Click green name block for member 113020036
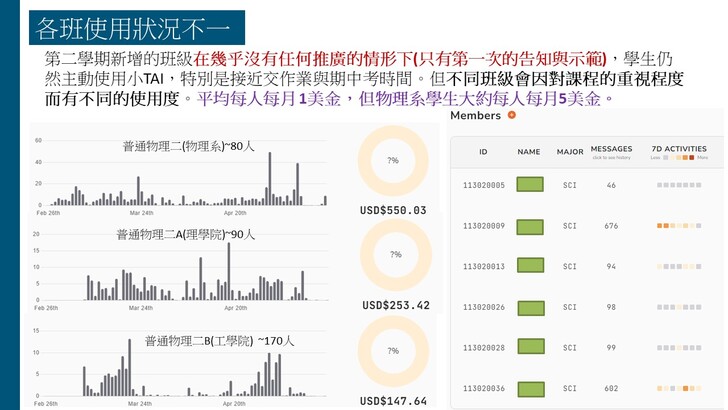This screenshot has width=728, height=410. (530, 389)
